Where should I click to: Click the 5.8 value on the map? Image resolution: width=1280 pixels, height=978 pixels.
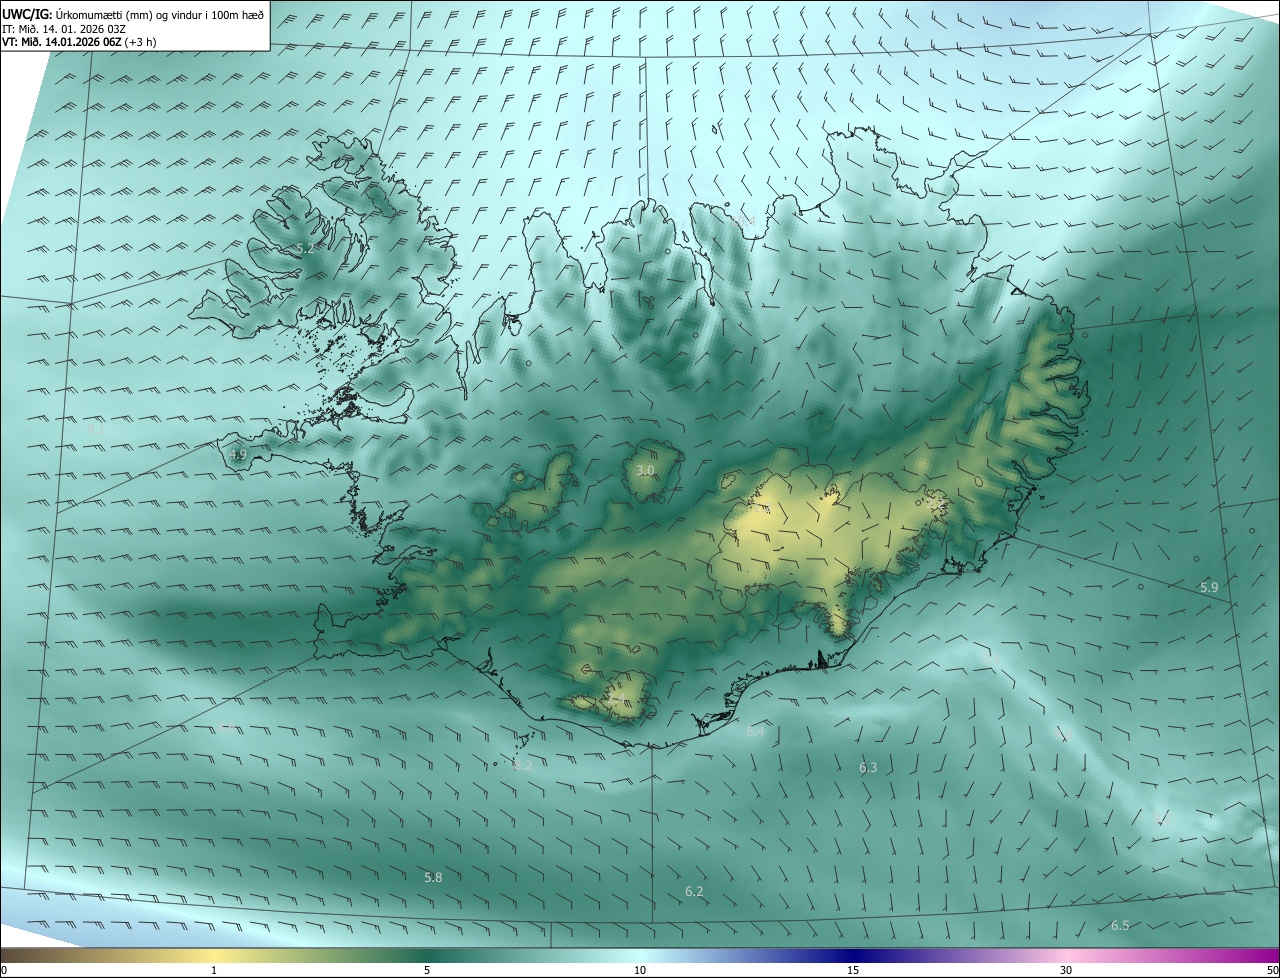433,877
